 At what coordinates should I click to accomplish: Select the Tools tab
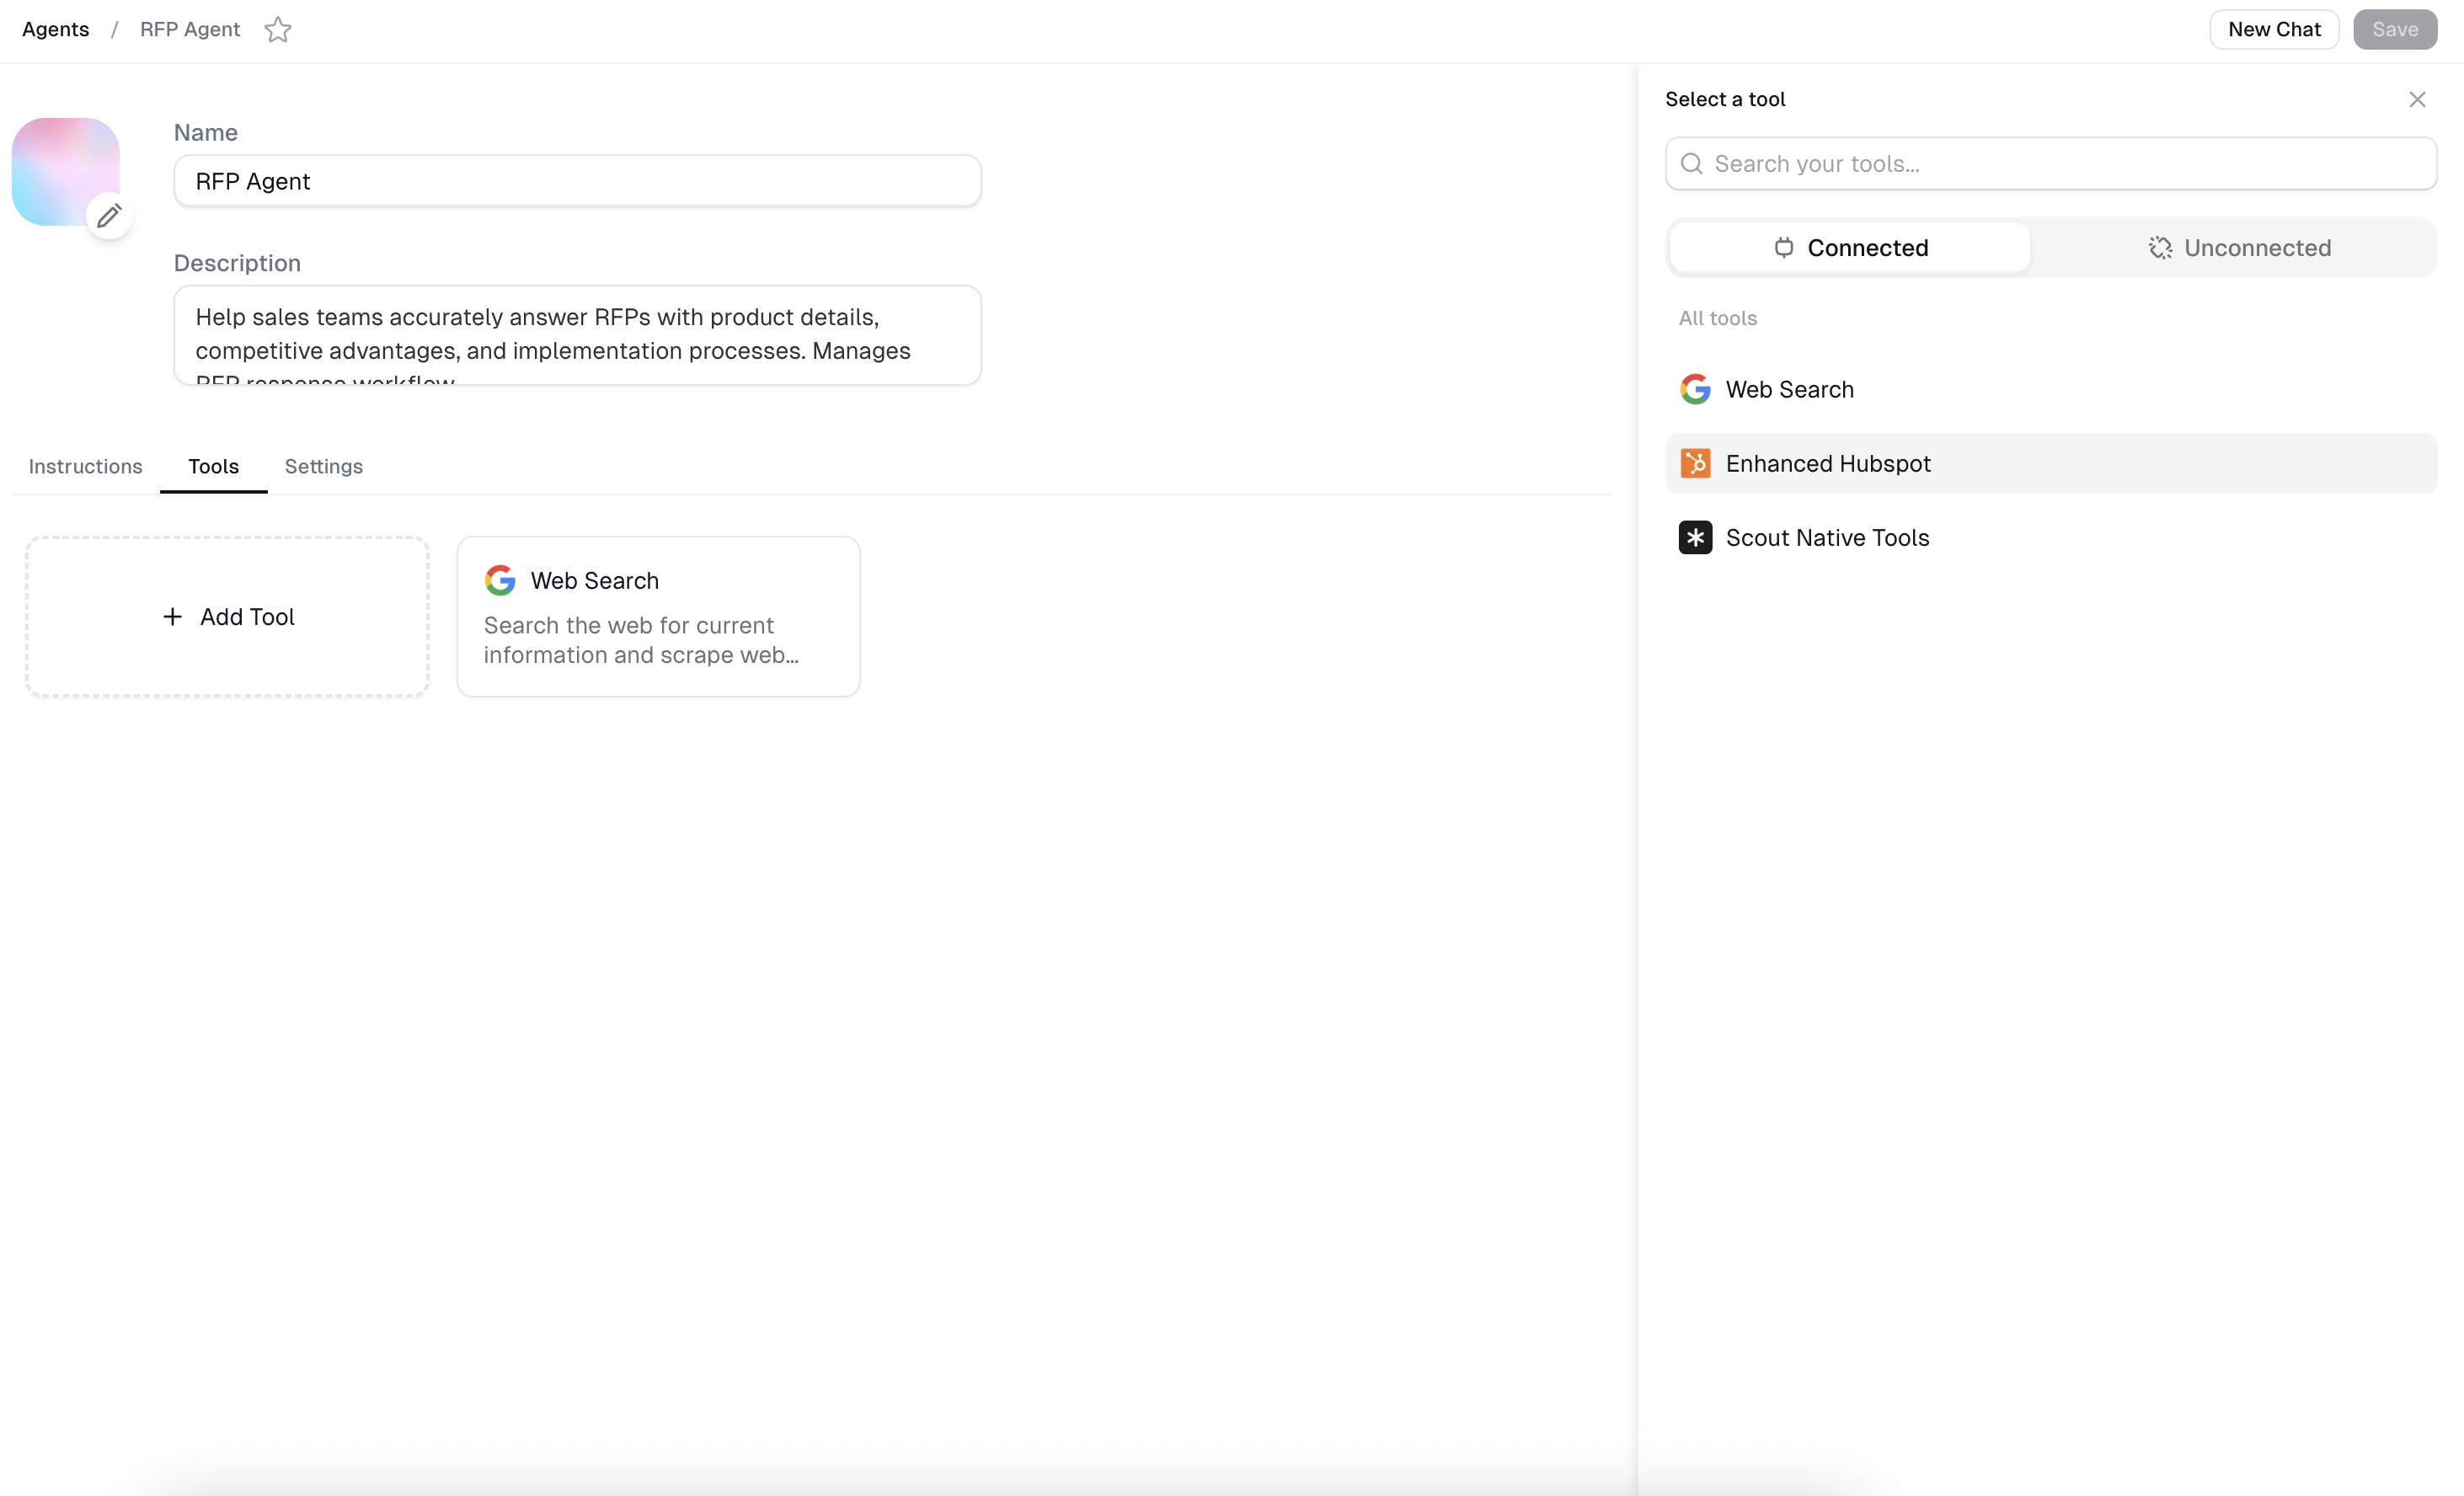click(x=213, y=466)
